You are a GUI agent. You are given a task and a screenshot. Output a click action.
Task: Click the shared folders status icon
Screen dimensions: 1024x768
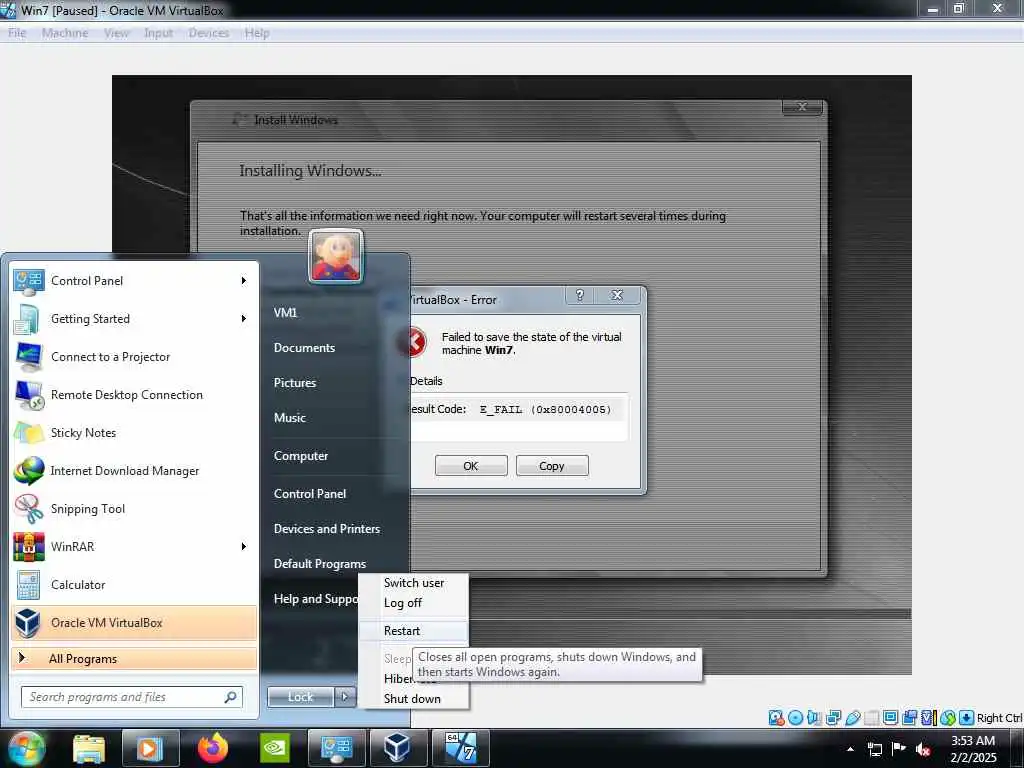pos(871,718)
